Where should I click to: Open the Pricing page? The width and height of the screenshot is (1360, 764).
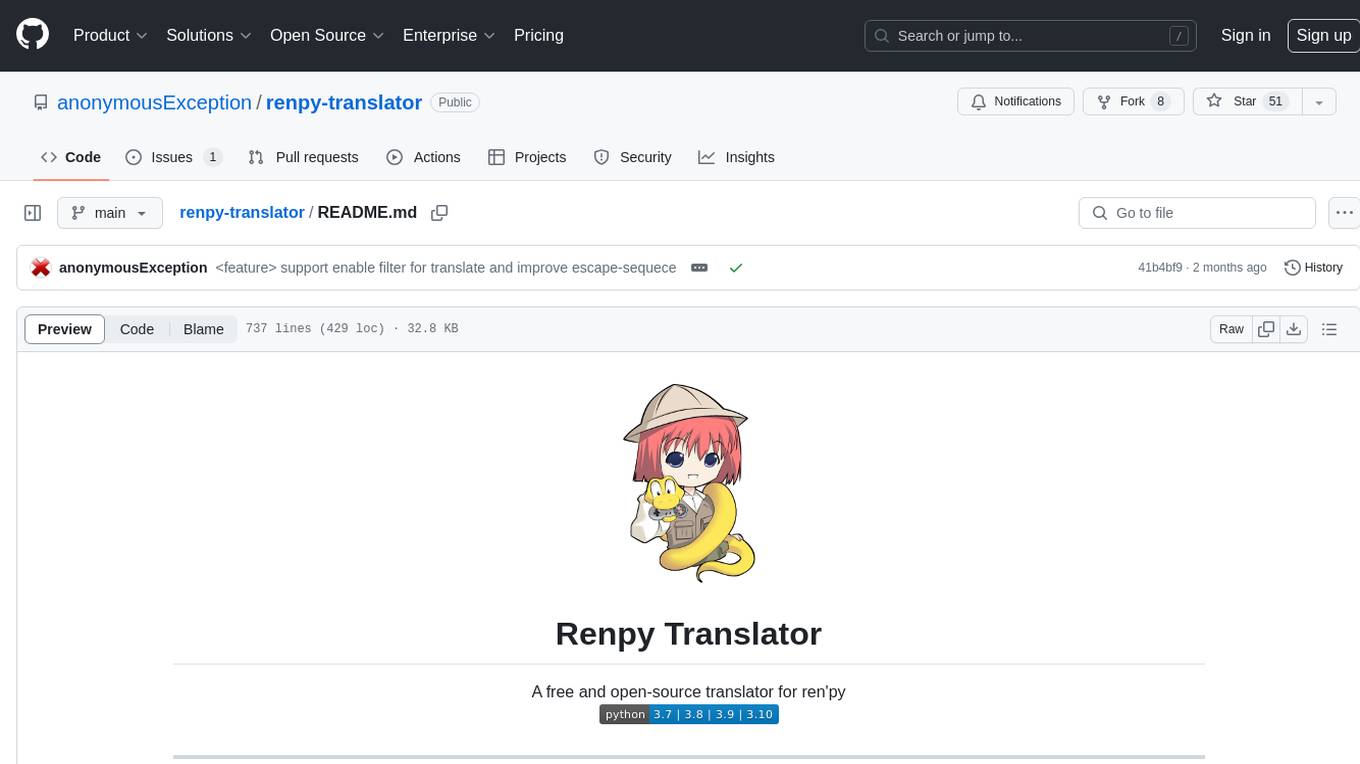coord(539,35)
